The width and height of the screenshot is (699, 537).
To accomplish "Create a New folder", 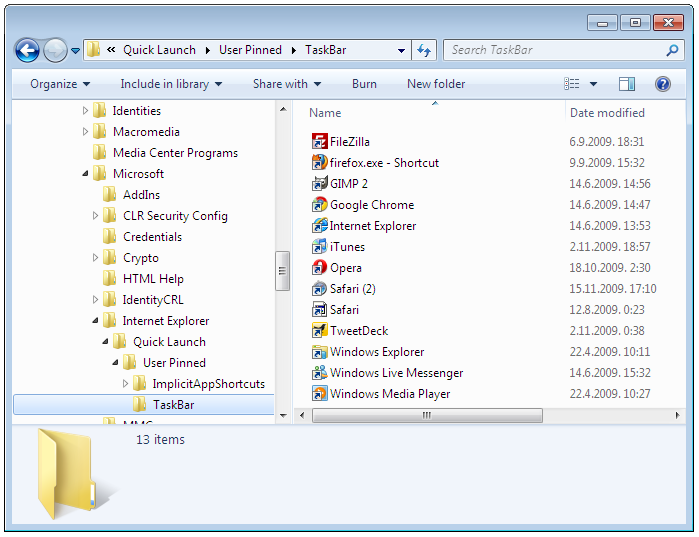I will (436, 84).
